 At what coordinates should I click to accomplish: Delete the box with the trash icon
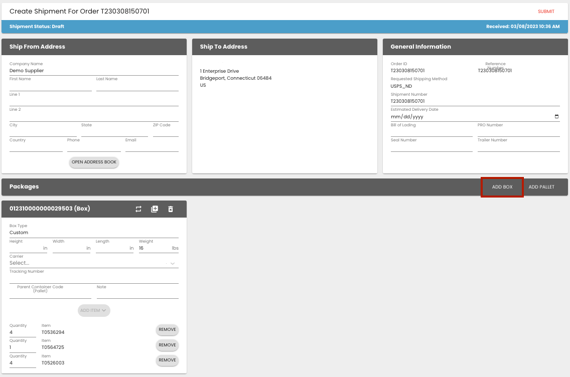170,209
